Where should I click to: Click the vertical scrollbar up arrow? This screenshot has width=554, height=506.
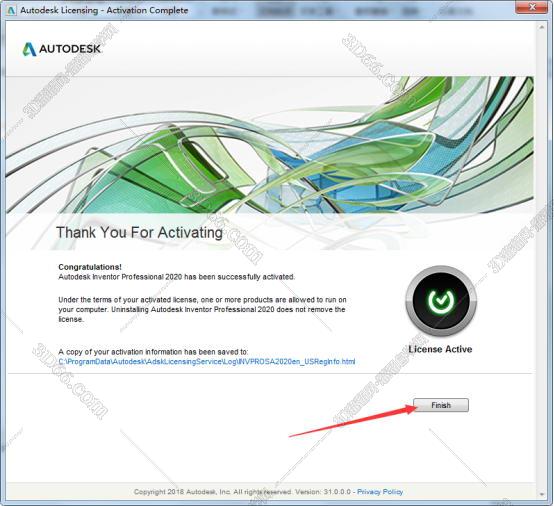click(x=542, y=27)
